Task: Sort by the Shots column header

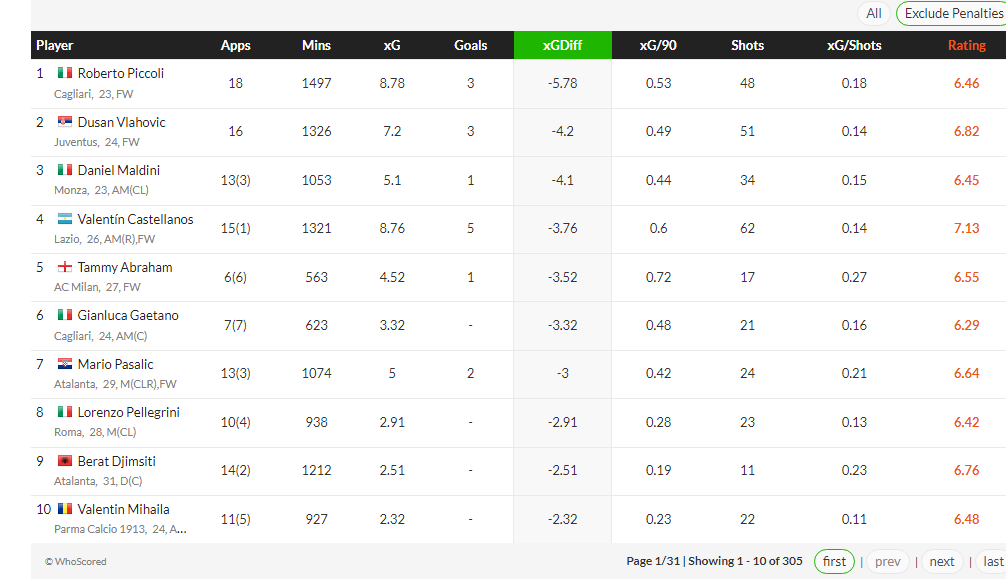Action: [747, 45]
